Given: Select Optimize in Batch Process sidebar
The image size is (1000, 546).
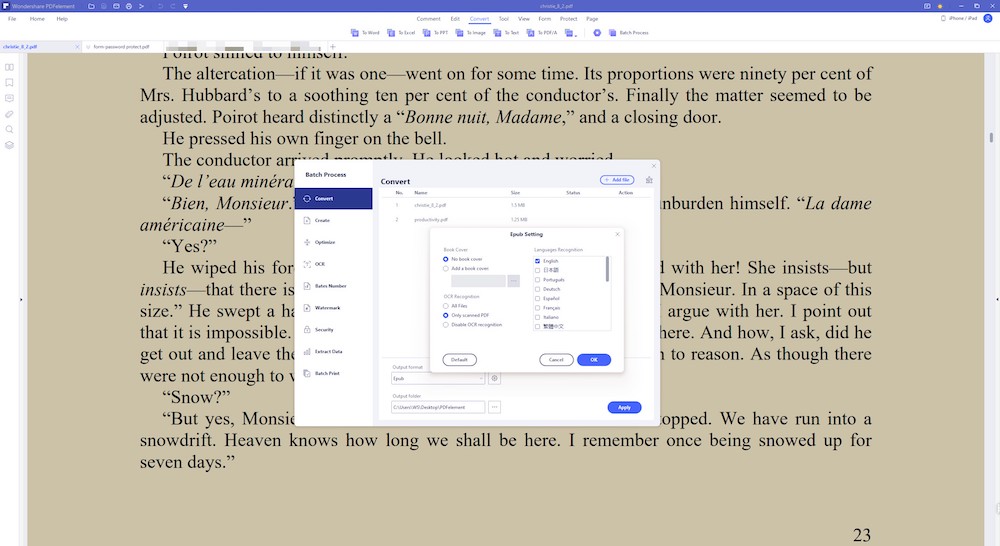Looking at the screenshot, I should pyautogui.click(x=334, y=242).
